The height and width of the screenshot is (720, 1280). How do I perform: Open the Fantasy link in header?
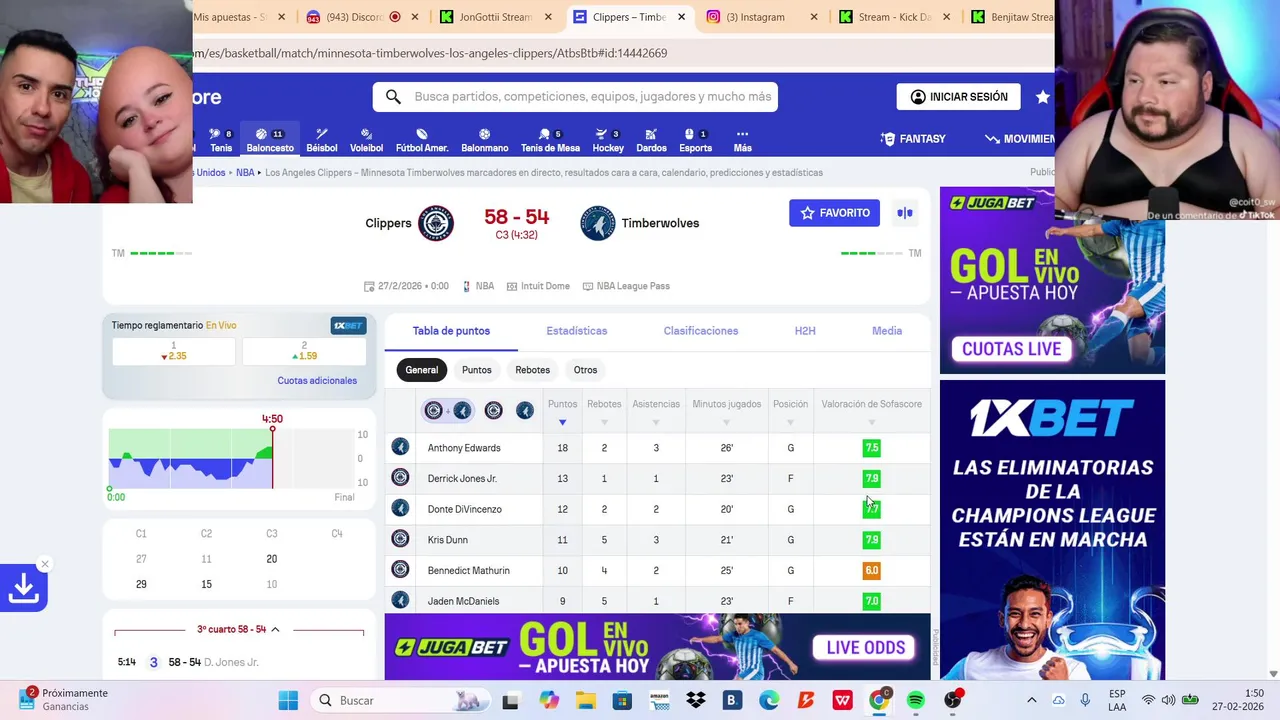tap(912, 139)
